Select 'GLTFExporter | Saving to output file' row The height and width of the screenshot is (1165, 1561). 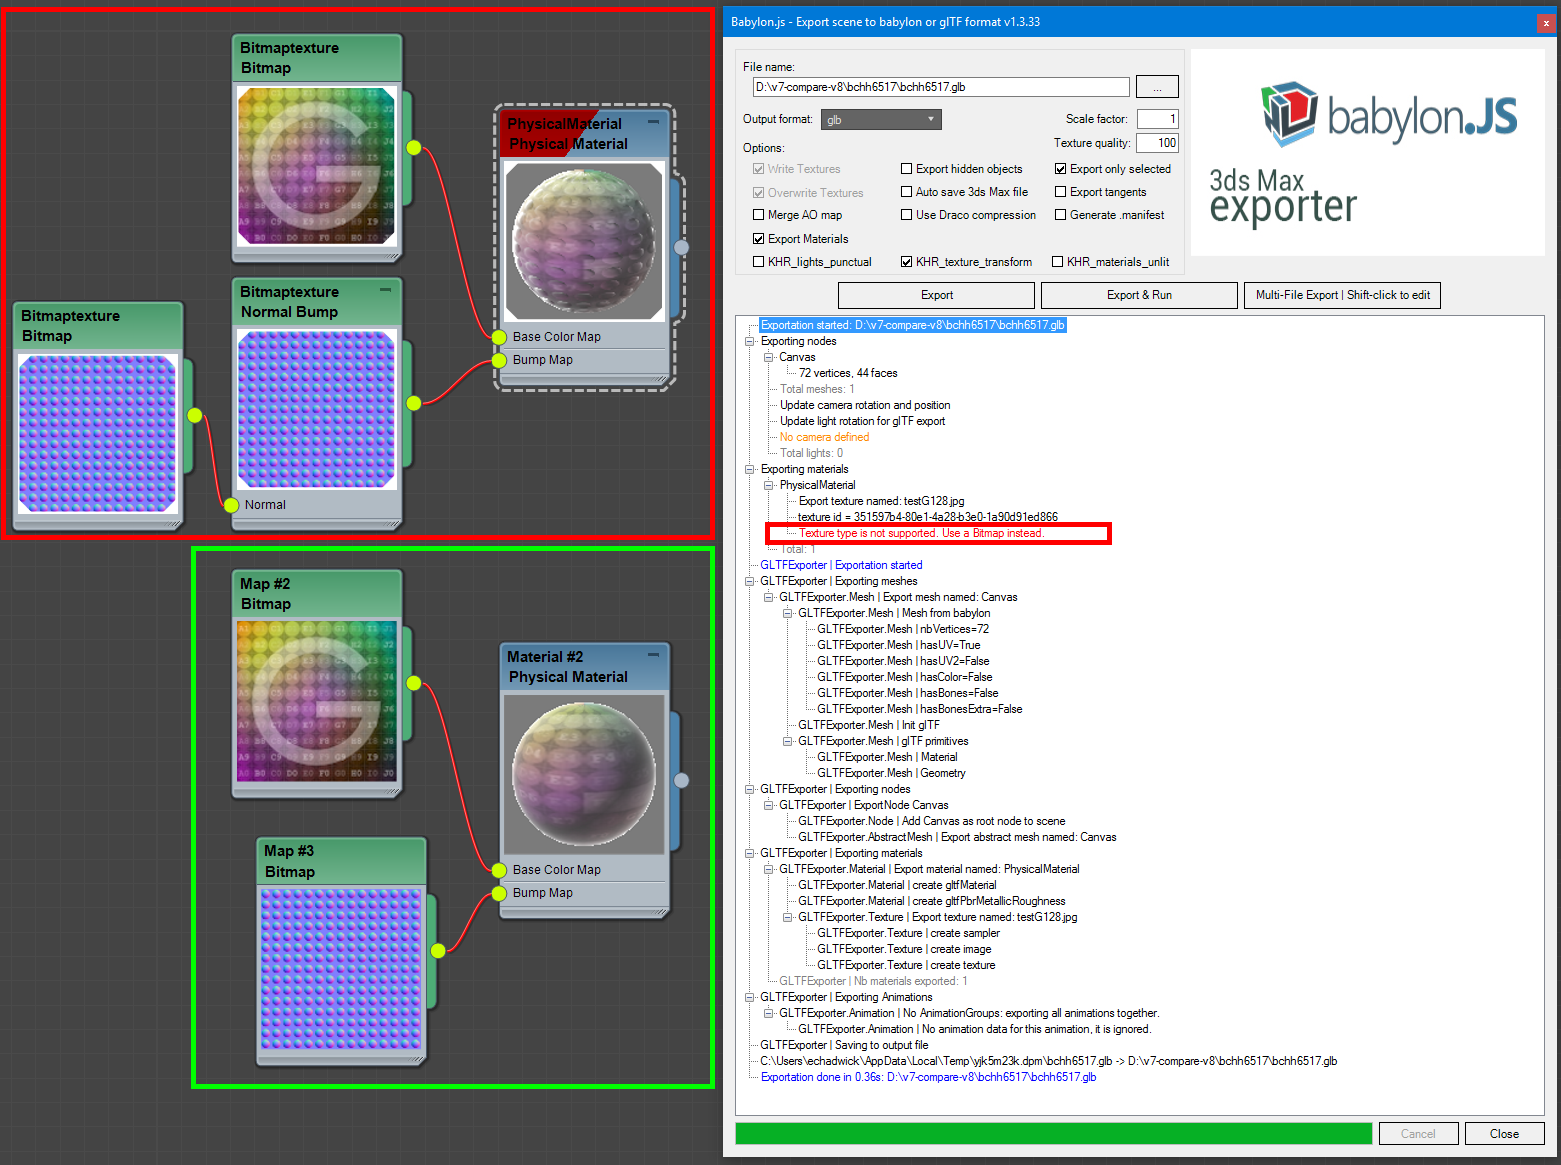coord(844,1045)
